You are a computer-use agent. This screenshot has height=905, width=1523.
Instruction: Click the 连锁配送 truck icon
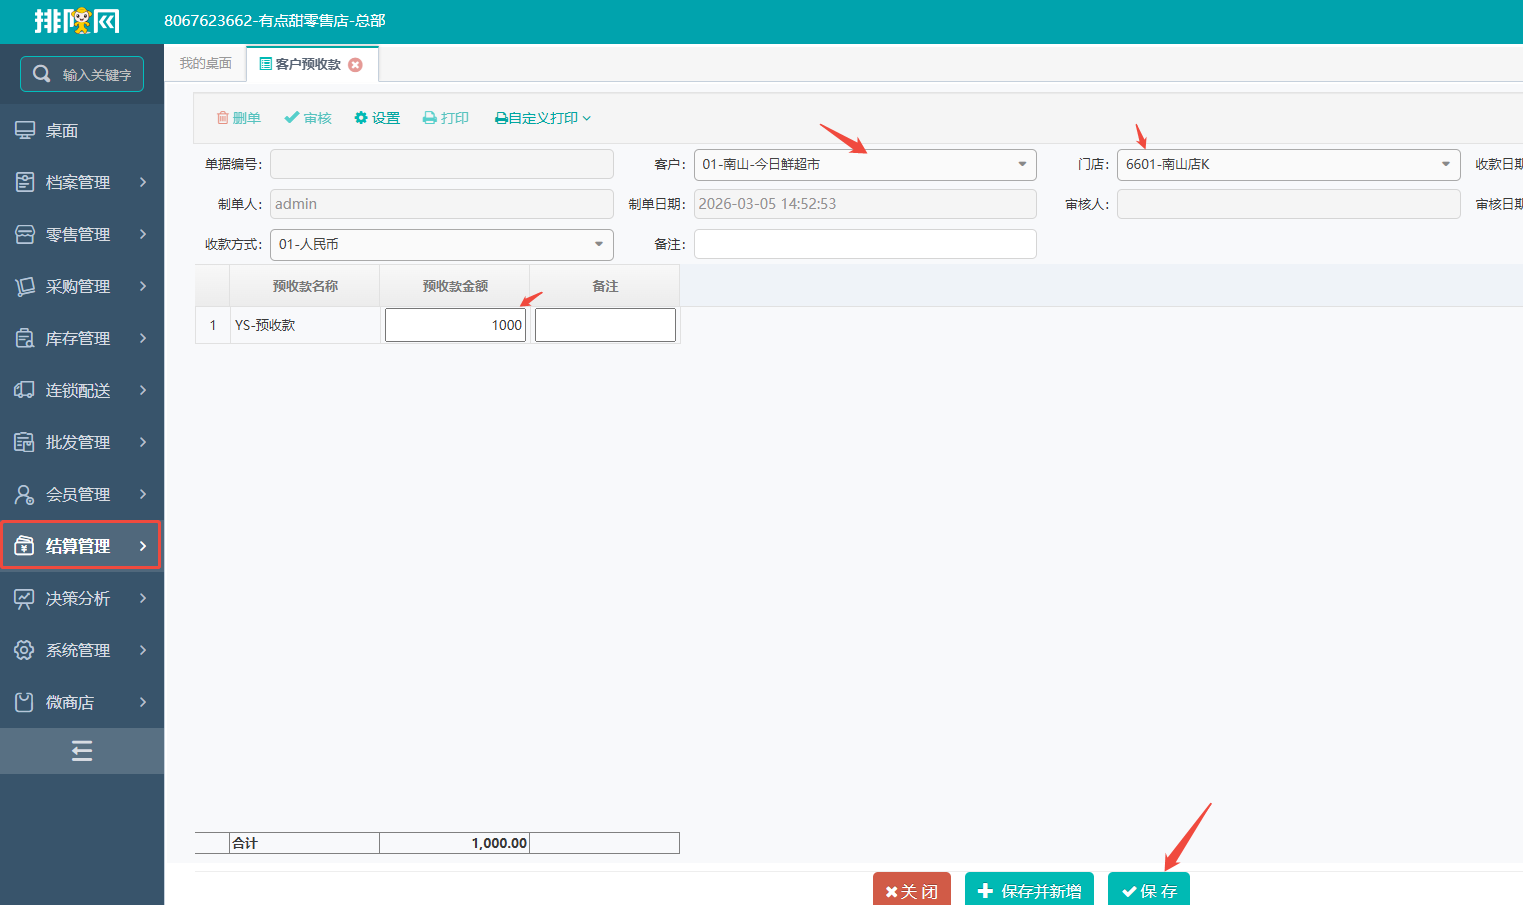click(x=25, y=390)
